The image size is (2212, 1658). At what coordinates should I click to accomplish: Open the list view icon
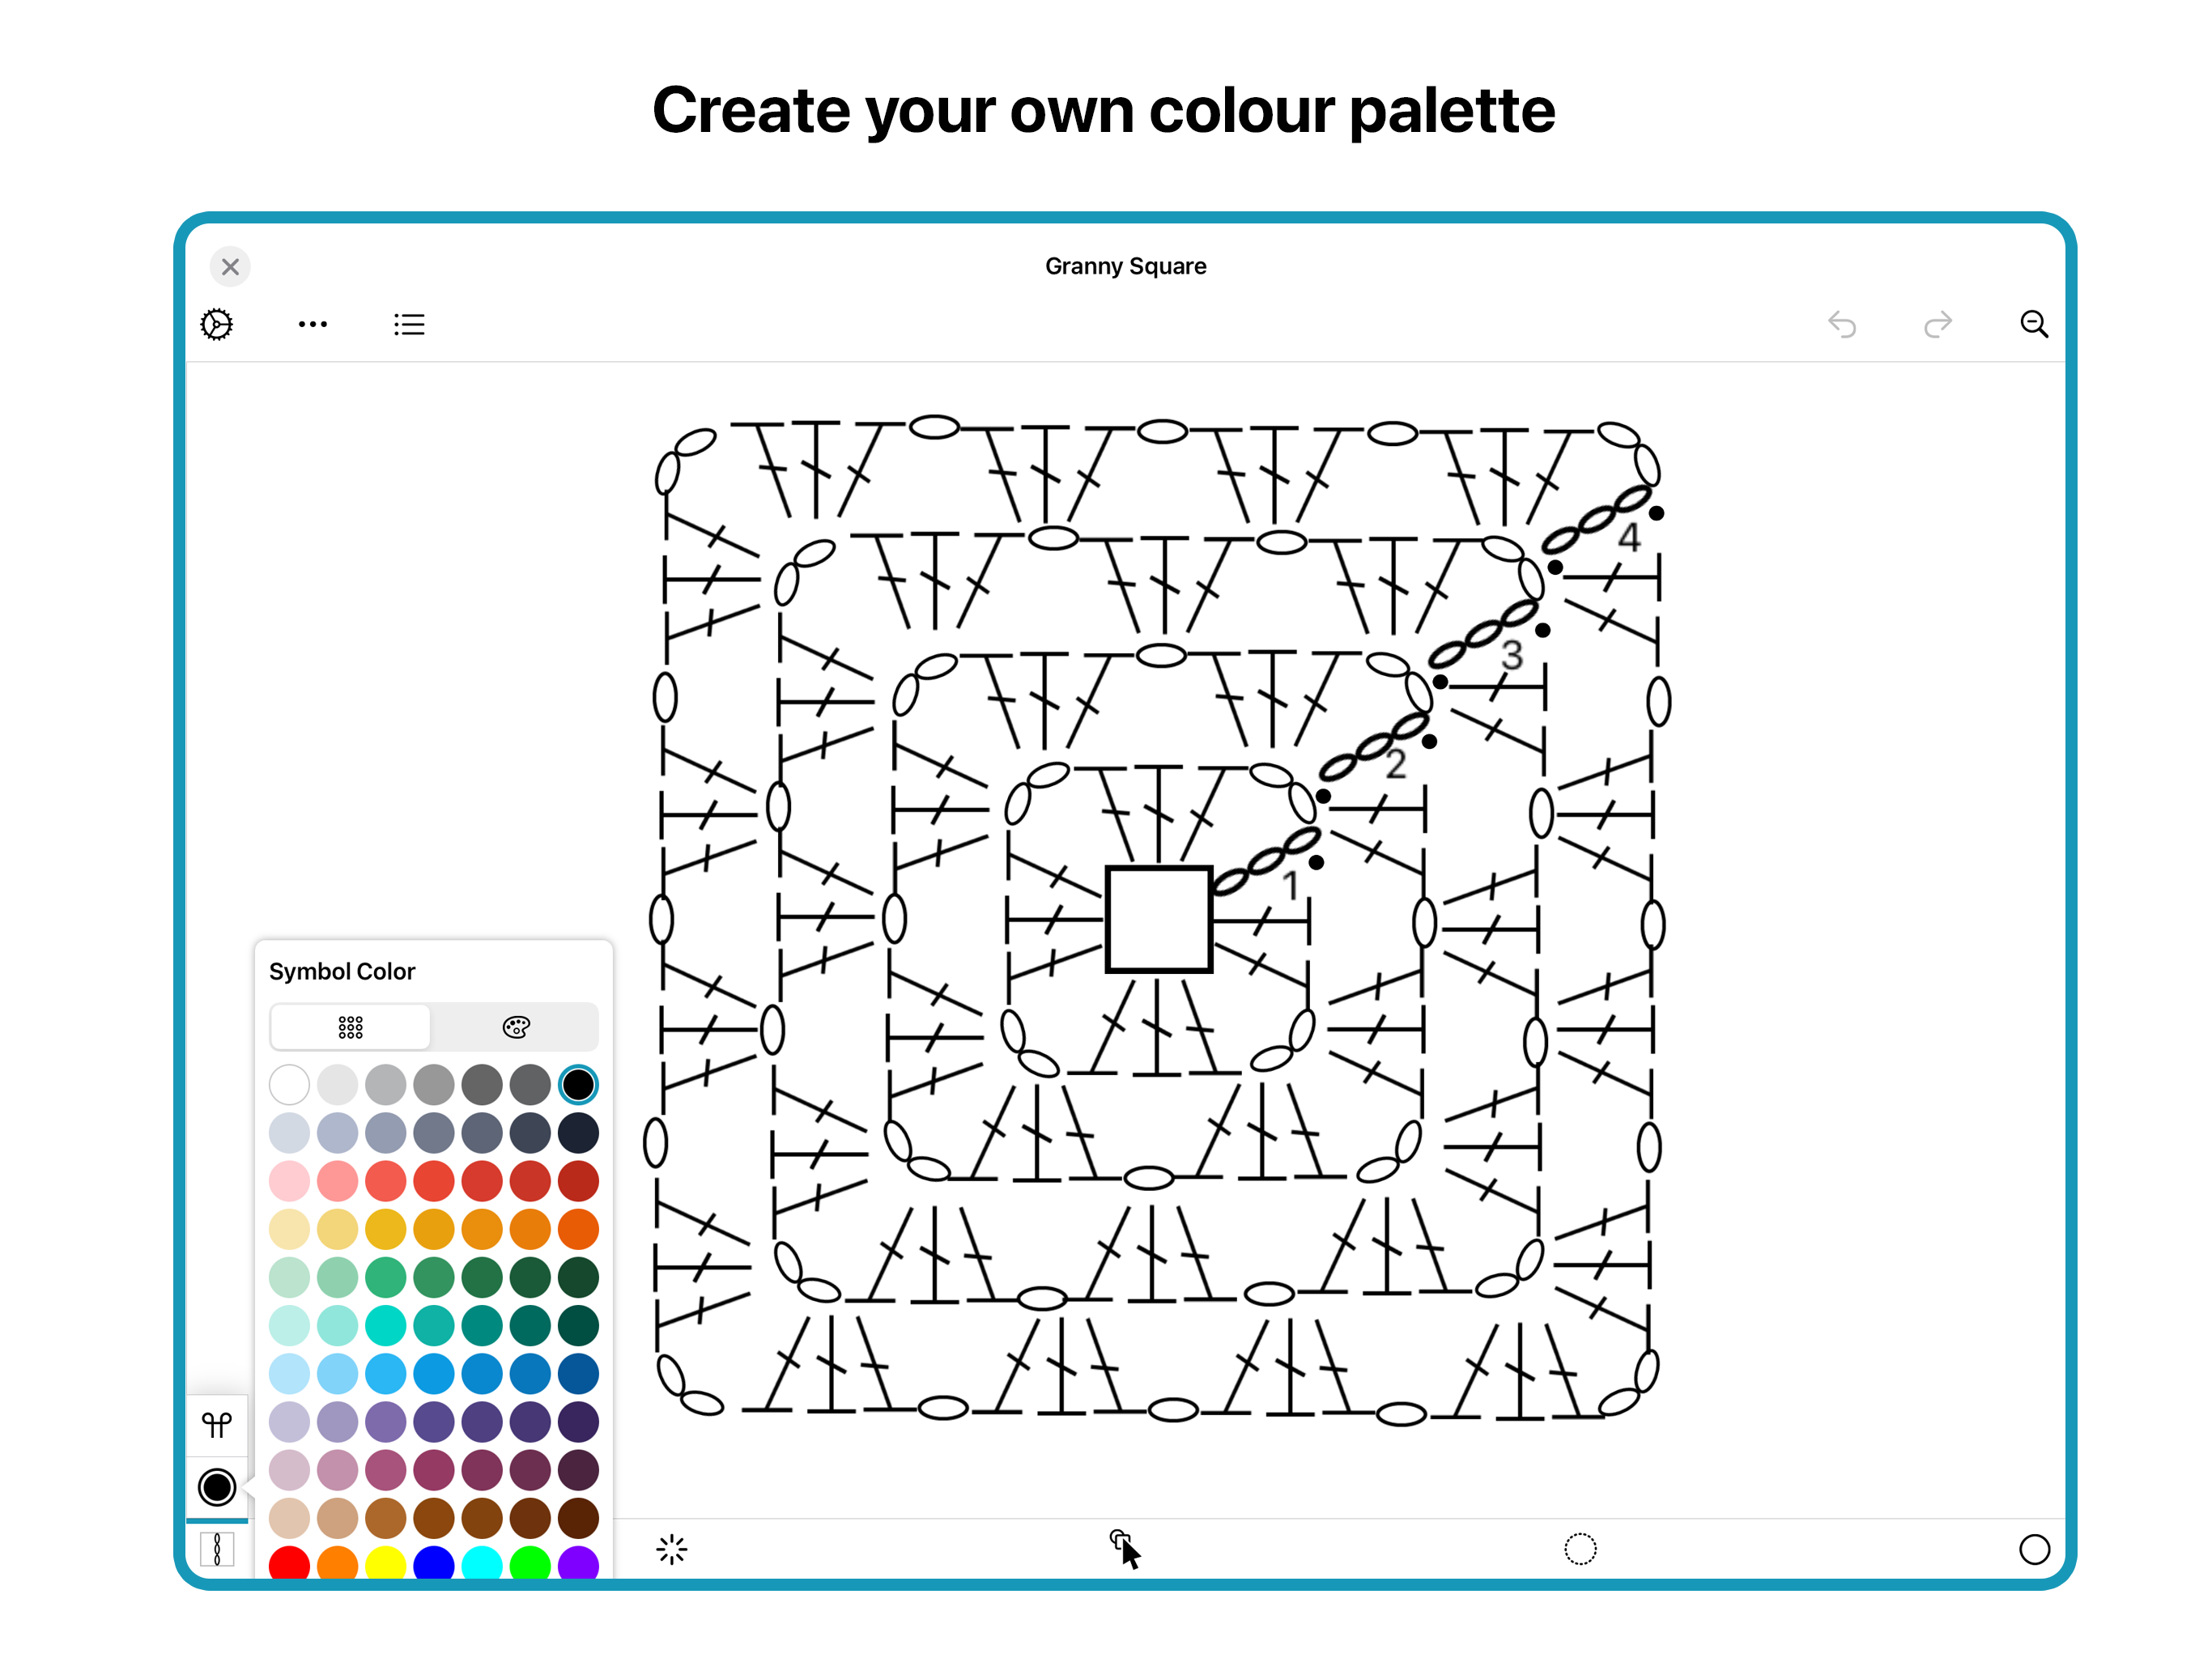(x=409, y=324)
